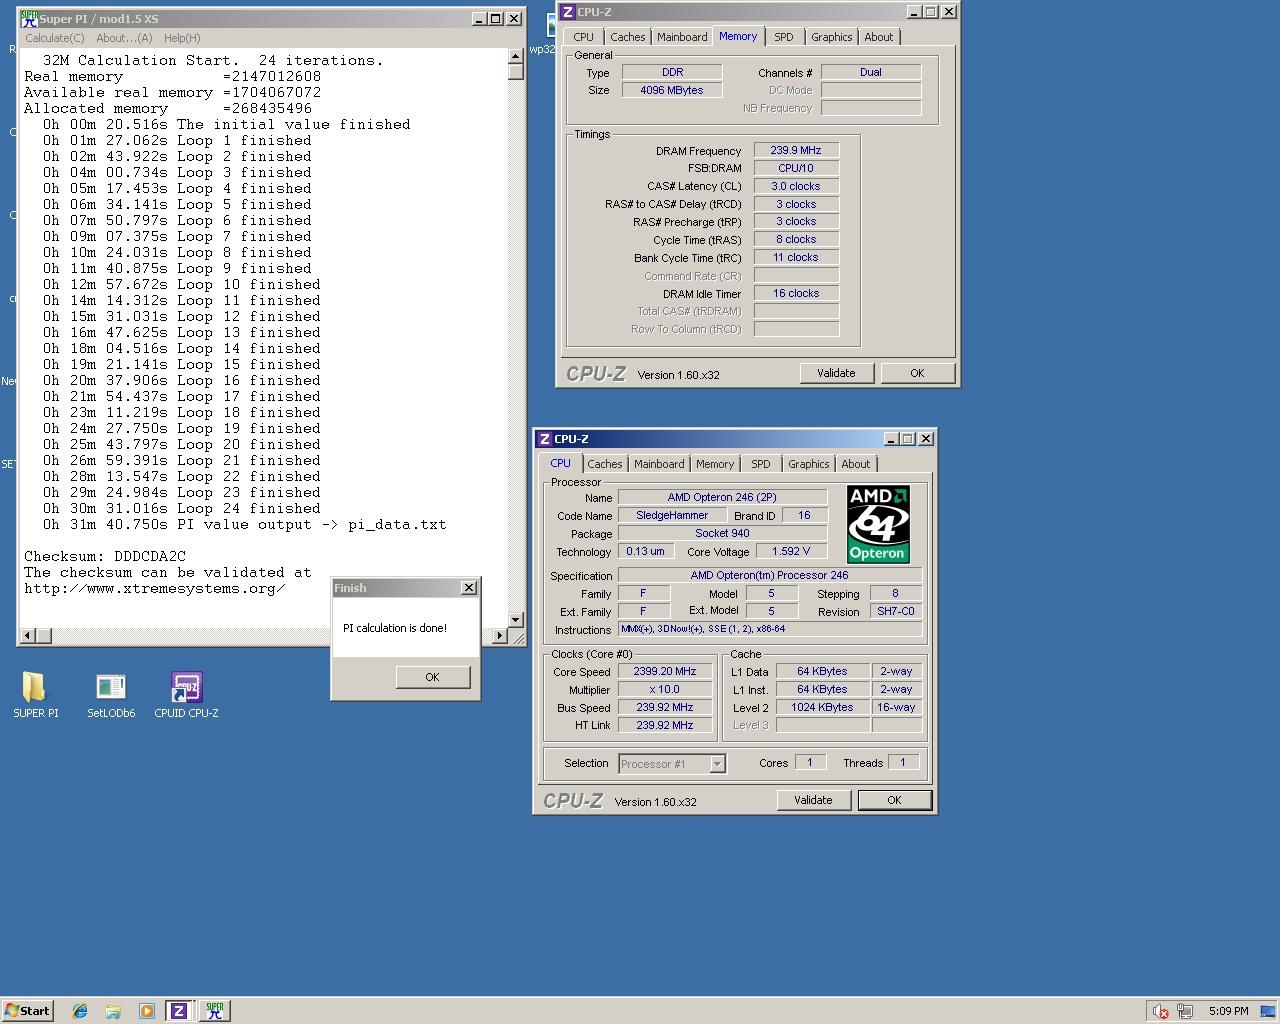The width and height of the screenshot is (1280, 1024).
Task: Open the SetLODb6 desktop shortcut
Action: [110, 694]
